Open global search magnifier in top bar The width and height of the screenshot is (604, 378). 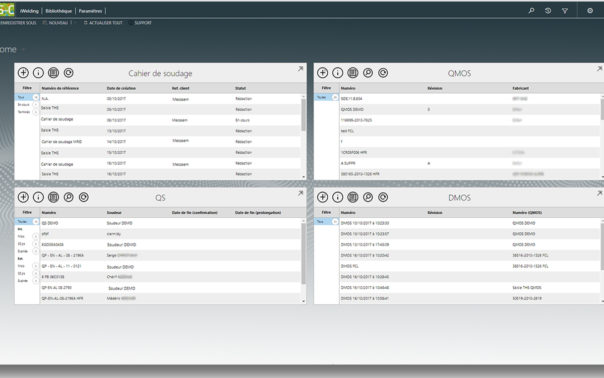tap(532, 11)
